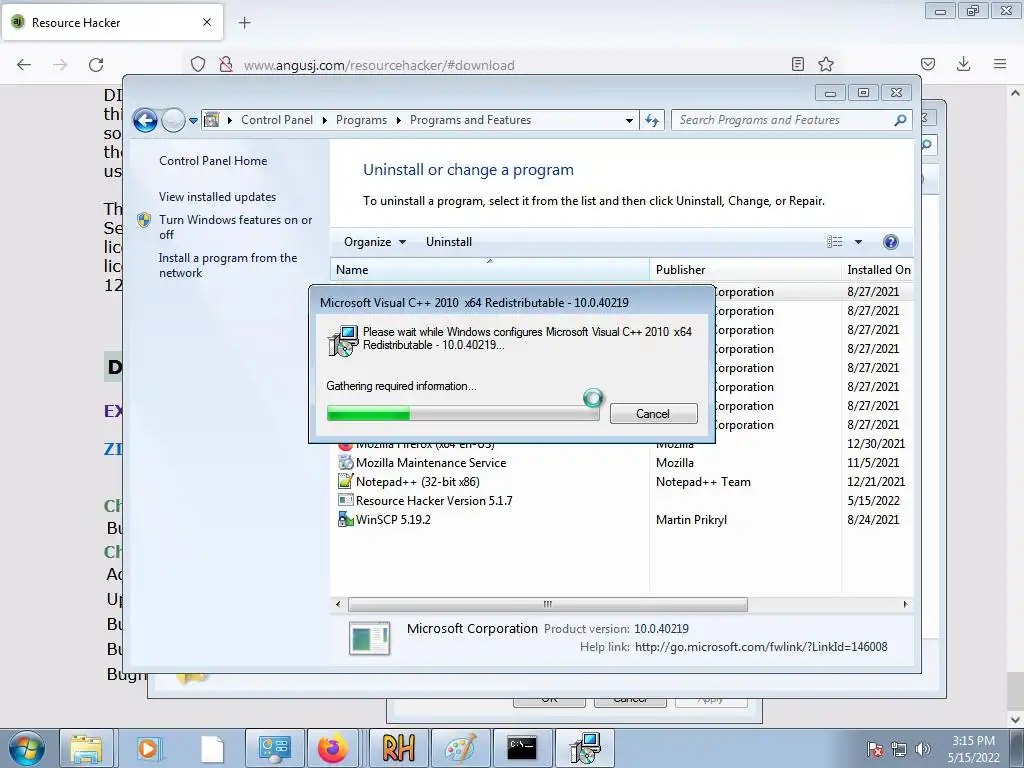Viewport: 1024px width, 768px height.
Task: Click horizontal scrollbar right arrow
Action: point(905,604)
